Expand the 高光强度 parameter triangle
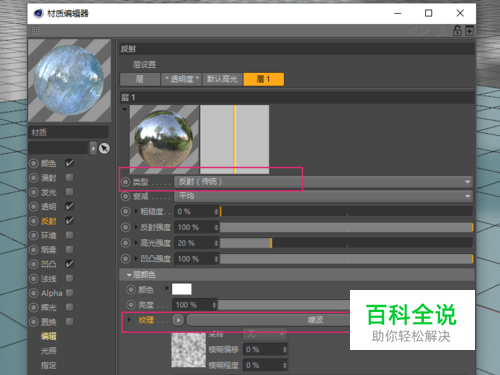Image resolution: width=500 pixels, height=375 pixels. click(x=136, y=243)
